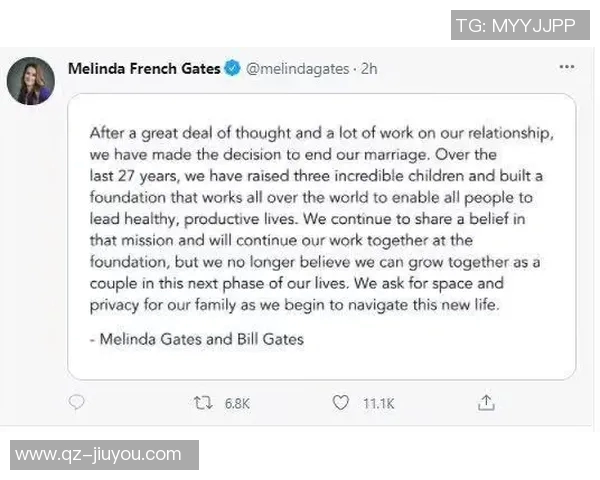Click the www.qz-jiuyou.com watermark link
Screen dimensions: 600x480
(x=99, y=455)
